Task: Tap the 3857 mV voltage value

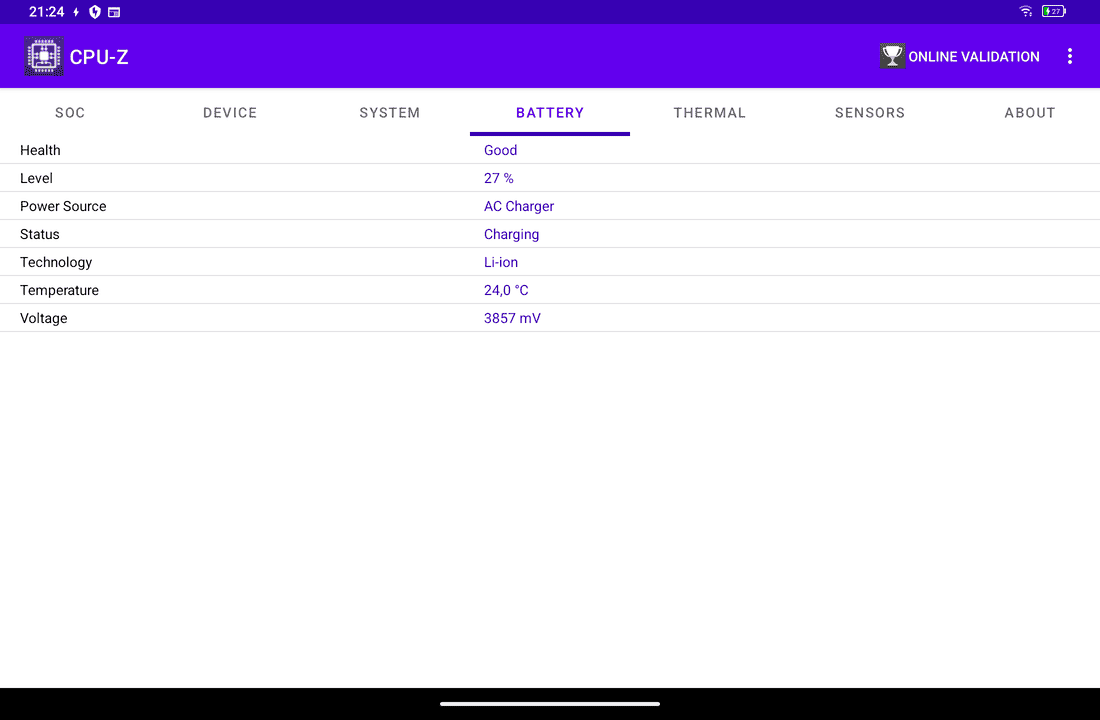Action: pyautogui.click(x=512, y=318)
